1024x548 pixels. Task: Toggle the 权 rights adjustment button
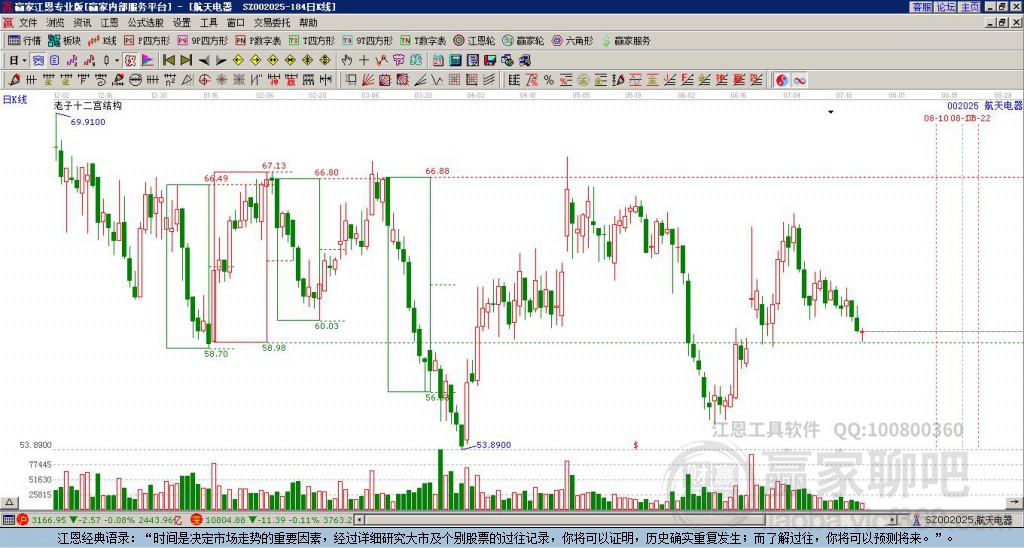click(x=130, y=61)
